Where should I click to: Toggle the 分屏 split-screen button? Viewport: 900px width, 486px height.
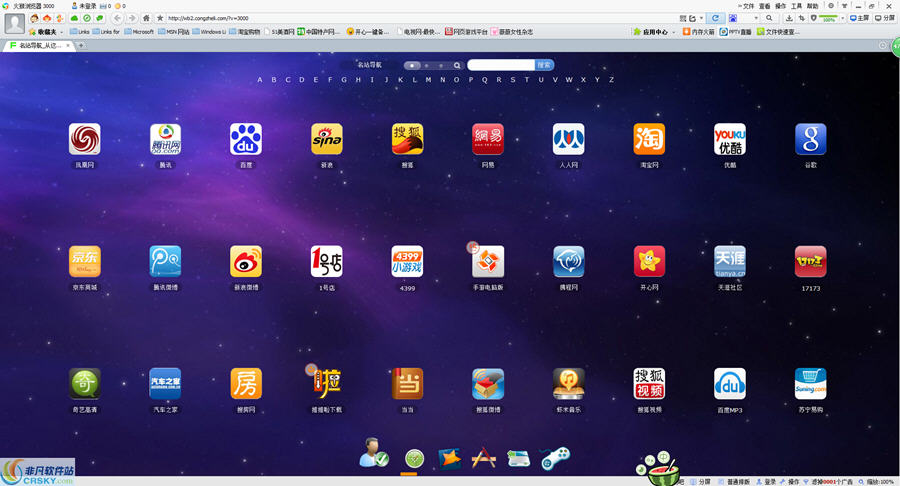pos(885,18)
